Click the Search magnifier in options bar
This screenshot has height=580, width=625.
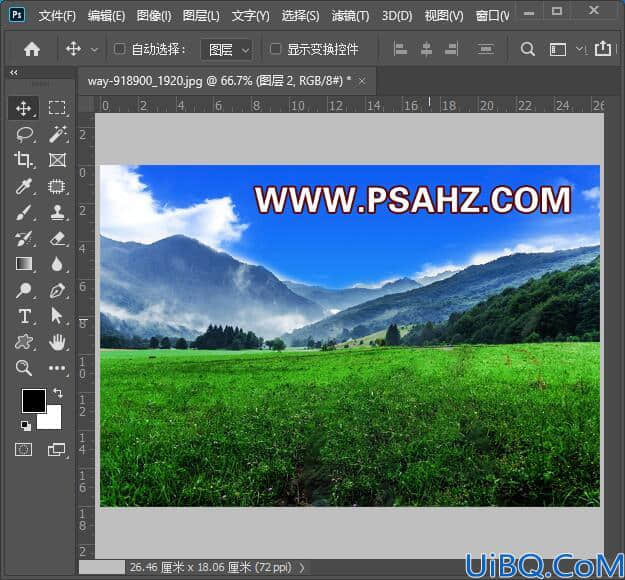[x=527, y=49]
